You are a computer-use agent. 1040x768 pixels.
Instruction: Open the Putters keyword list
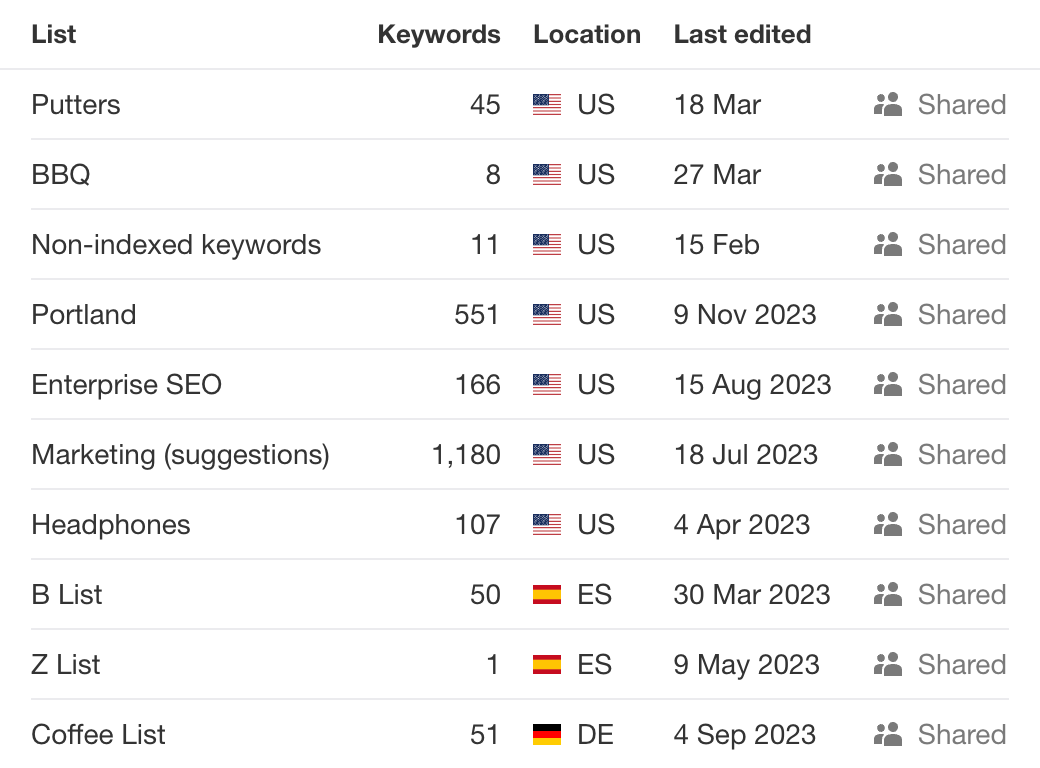click(76, 105)
